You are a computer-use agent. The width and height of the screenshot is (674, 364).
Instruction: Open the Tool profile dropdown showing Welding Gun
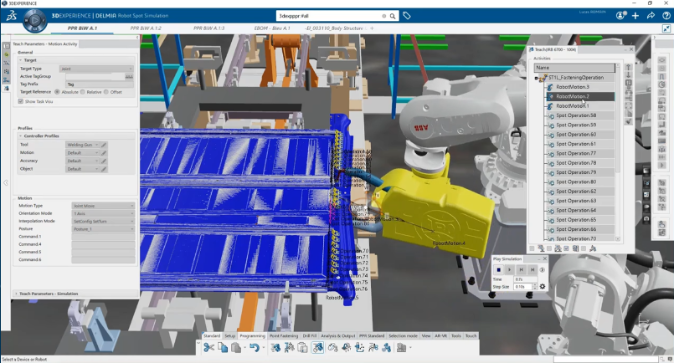pos(83,145)
